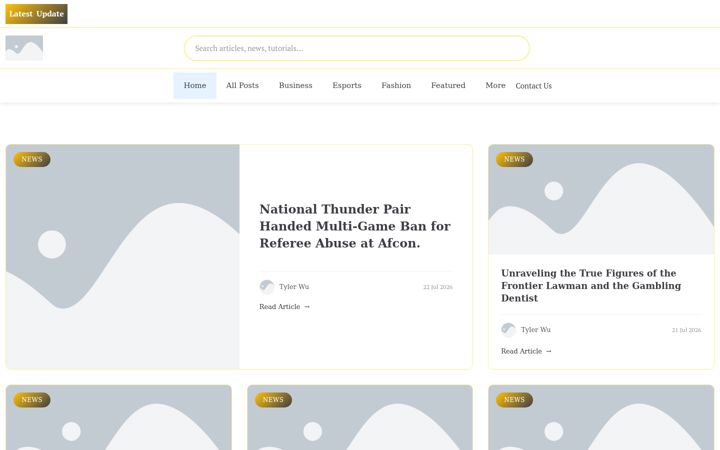Expand the More menu
Viewport: 720px width, 450px height.
coord(495,85)
